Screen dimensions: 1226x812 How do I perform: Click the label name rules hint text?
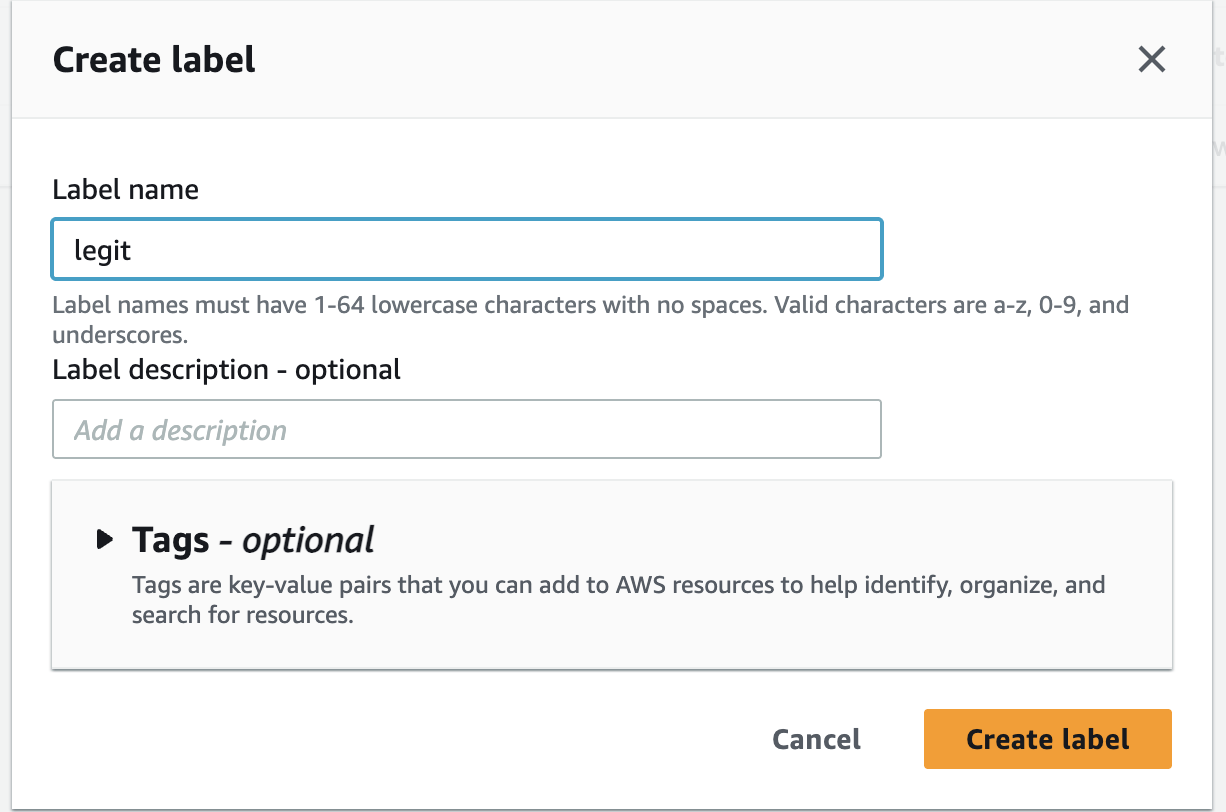coord(590,305)
